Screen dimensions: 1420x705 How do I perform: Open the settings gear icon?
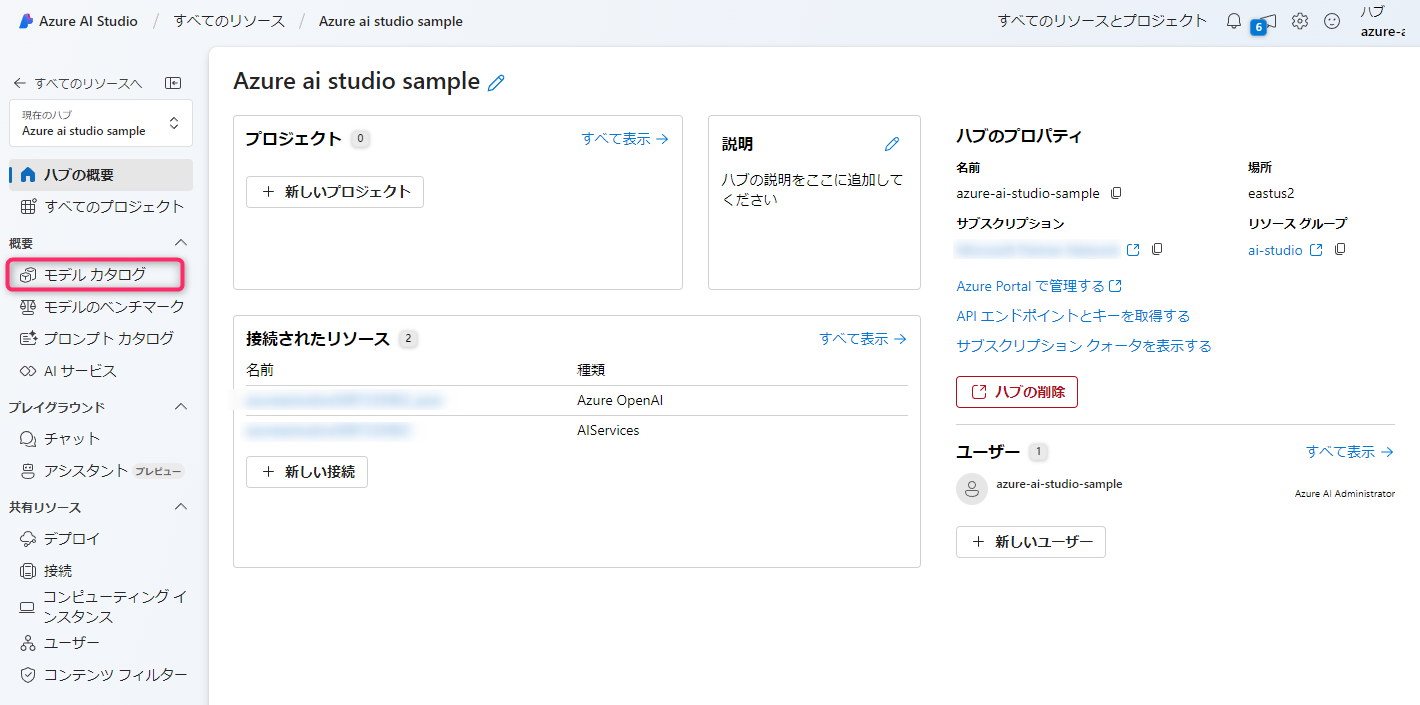tap(1299, 21)
